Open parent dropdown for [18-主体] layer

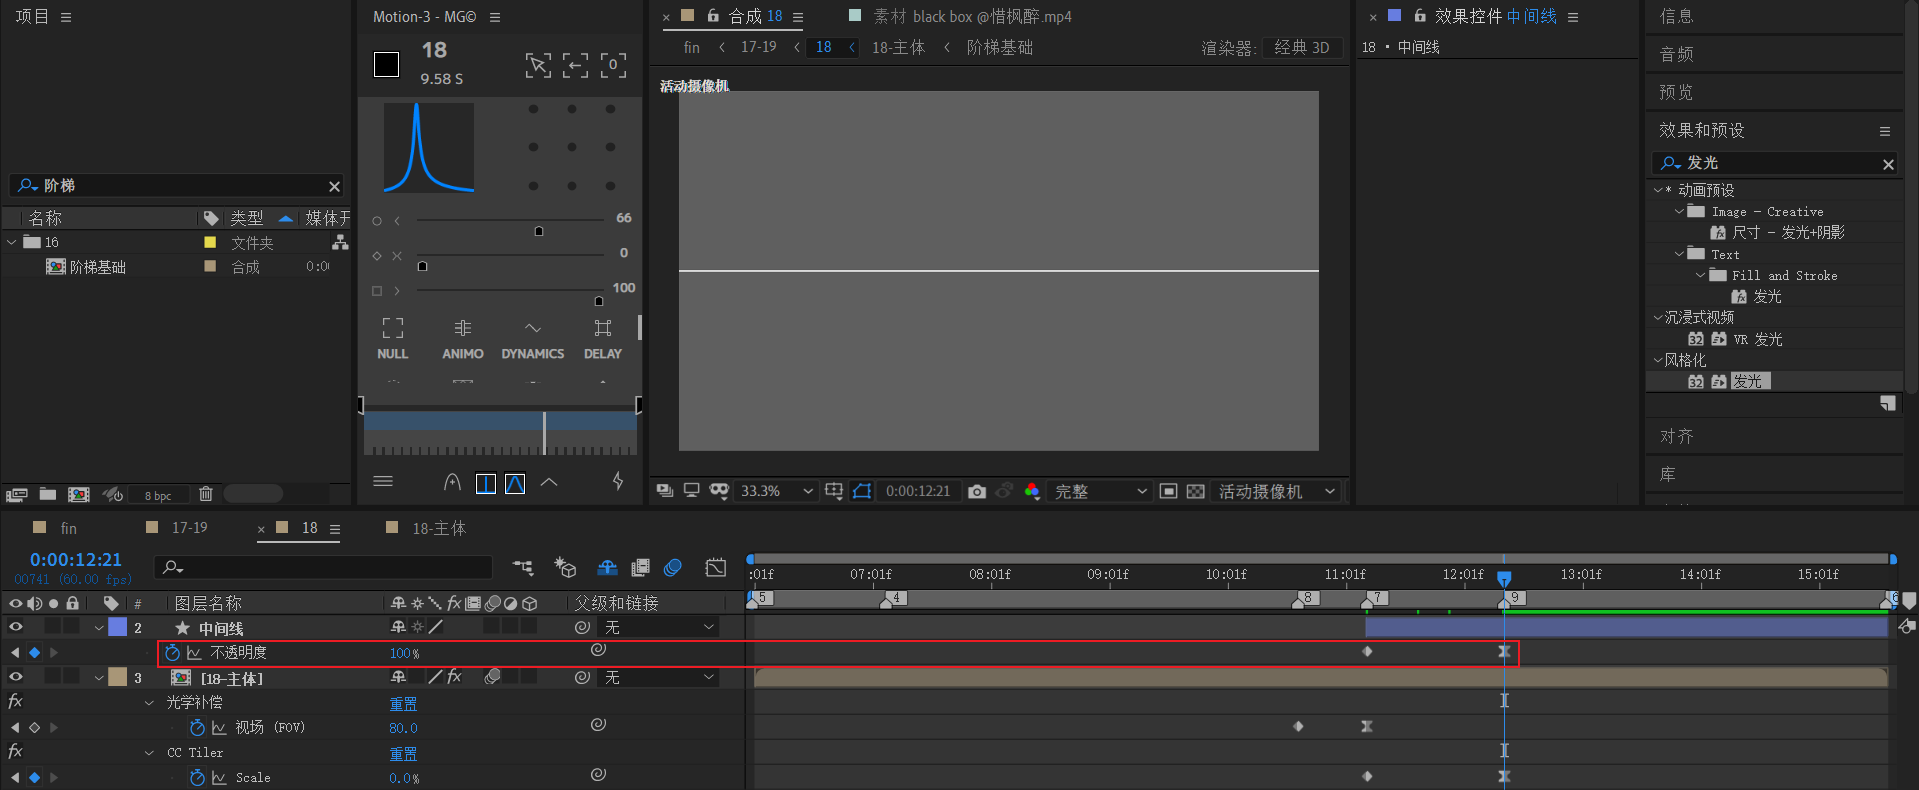pos(659,677)
